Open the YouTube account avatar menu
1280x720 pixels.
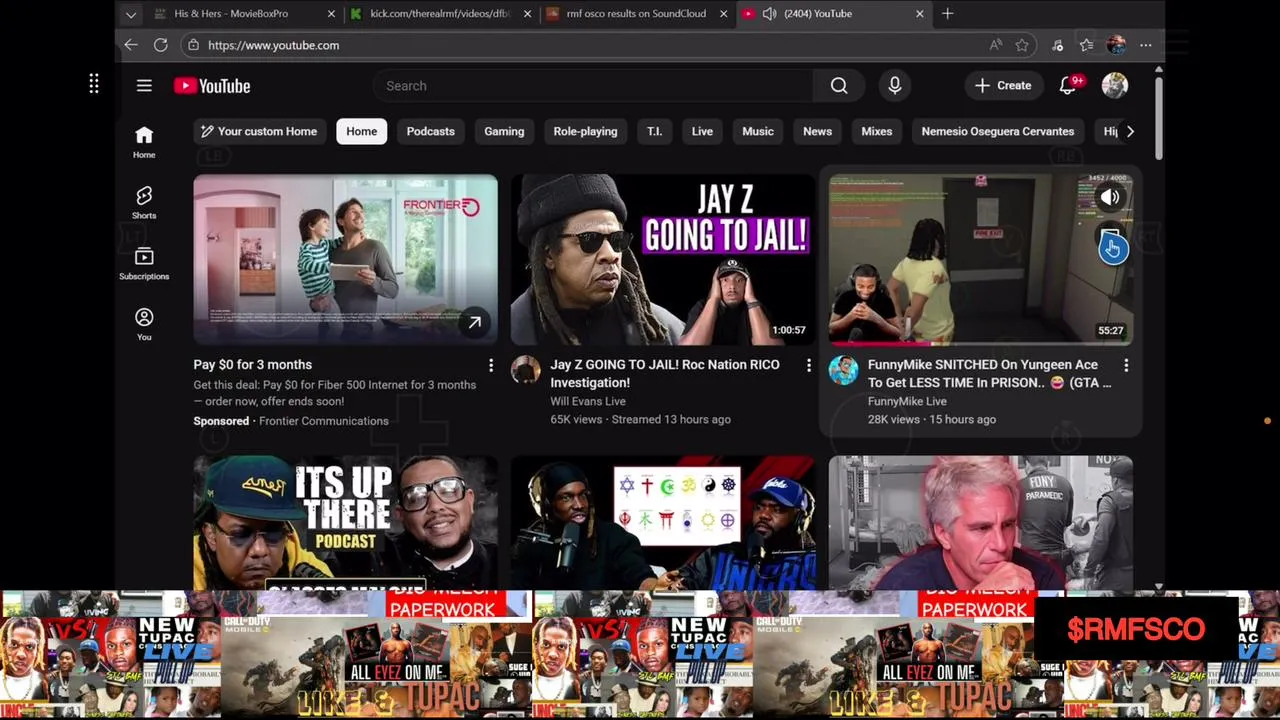click(x=1114, y=86)
